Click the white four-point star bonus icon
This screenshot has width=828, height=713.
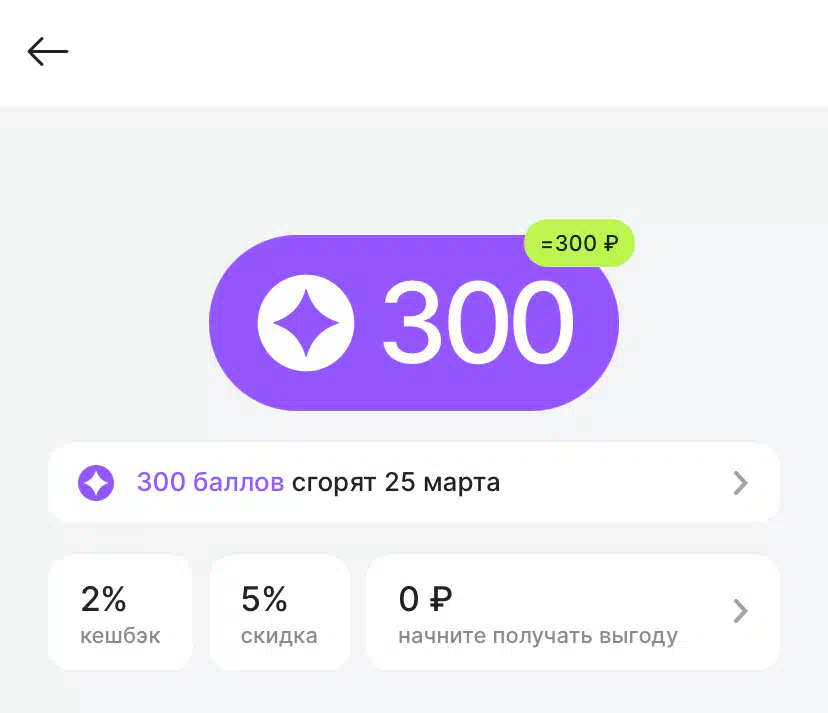[x=306, y=323]
